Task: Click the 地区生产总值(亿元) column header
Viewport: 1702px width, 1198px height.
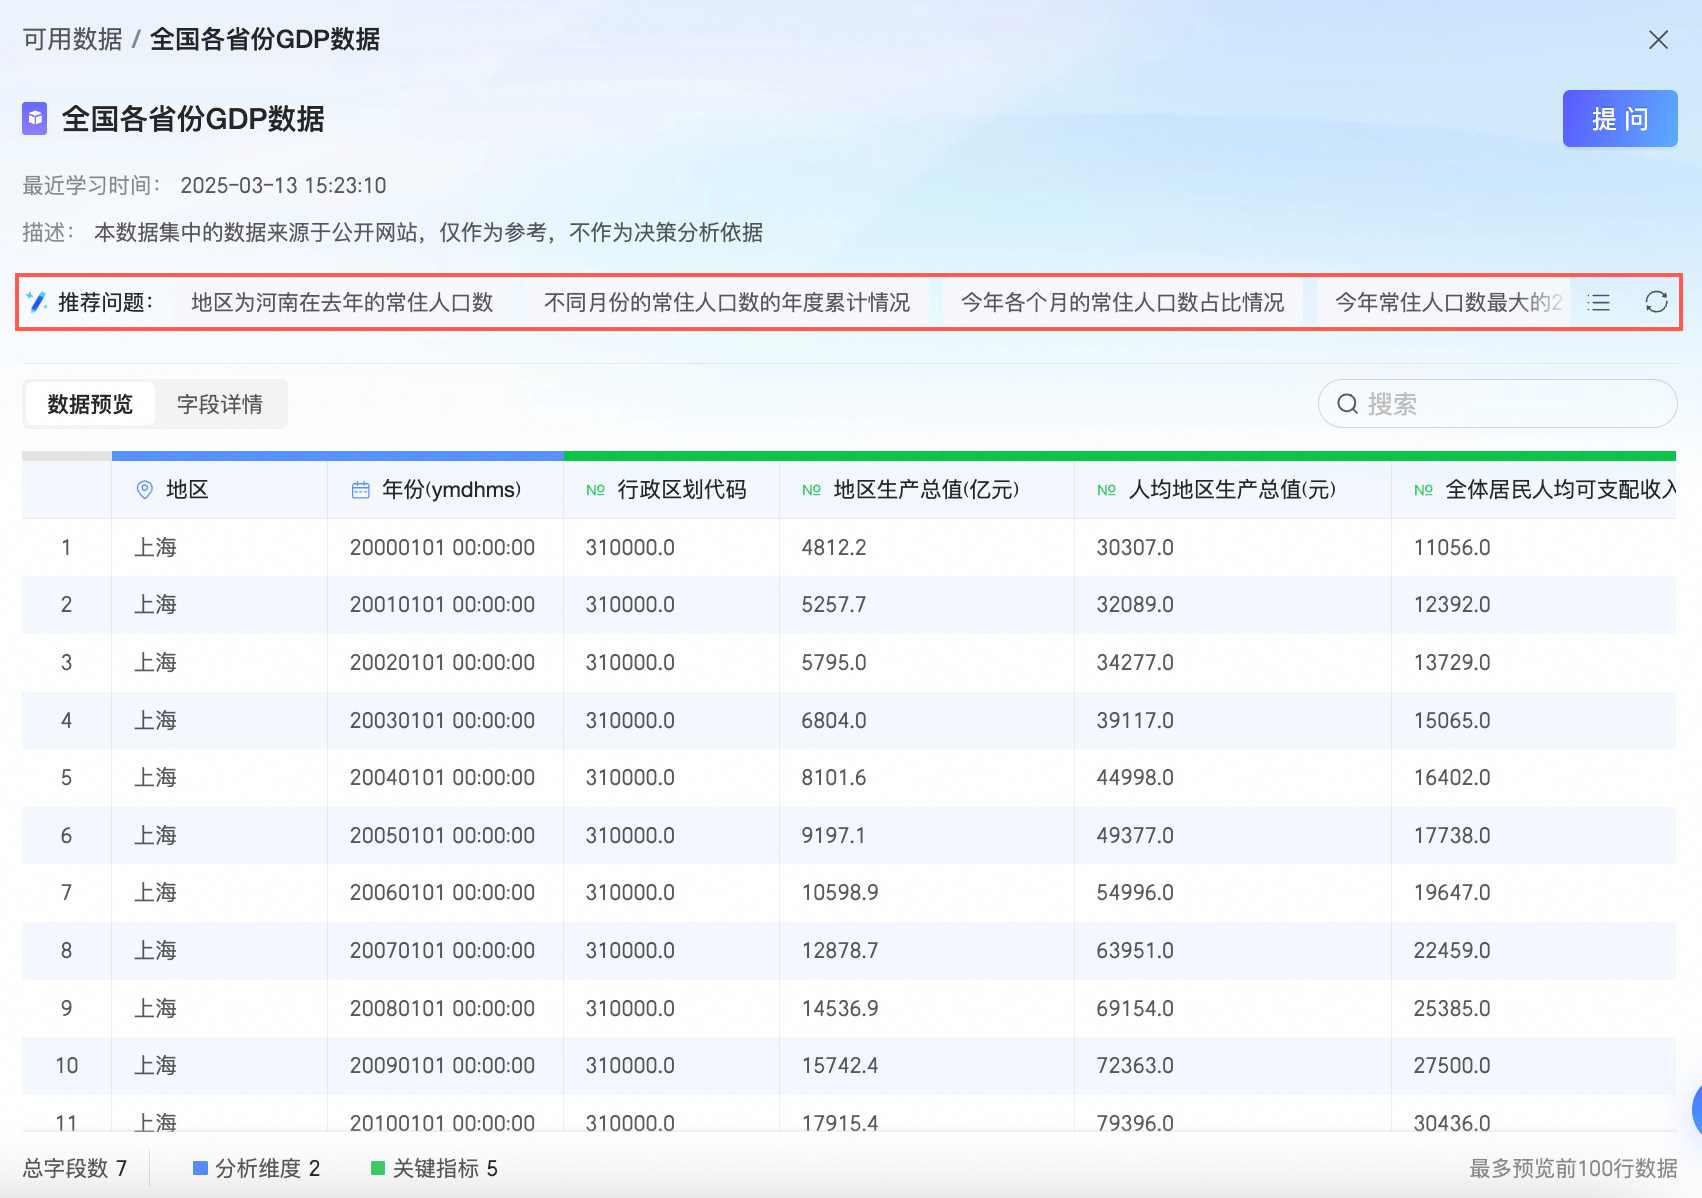Action: 925,490
